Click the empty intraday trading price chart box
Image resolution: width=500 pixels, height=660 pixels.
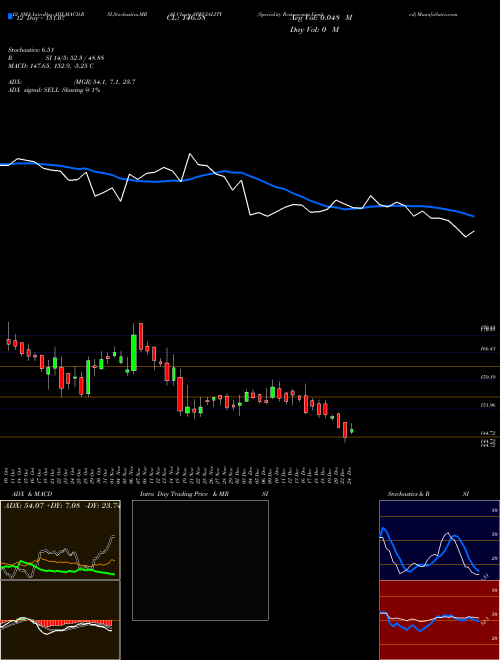(200, 560)
